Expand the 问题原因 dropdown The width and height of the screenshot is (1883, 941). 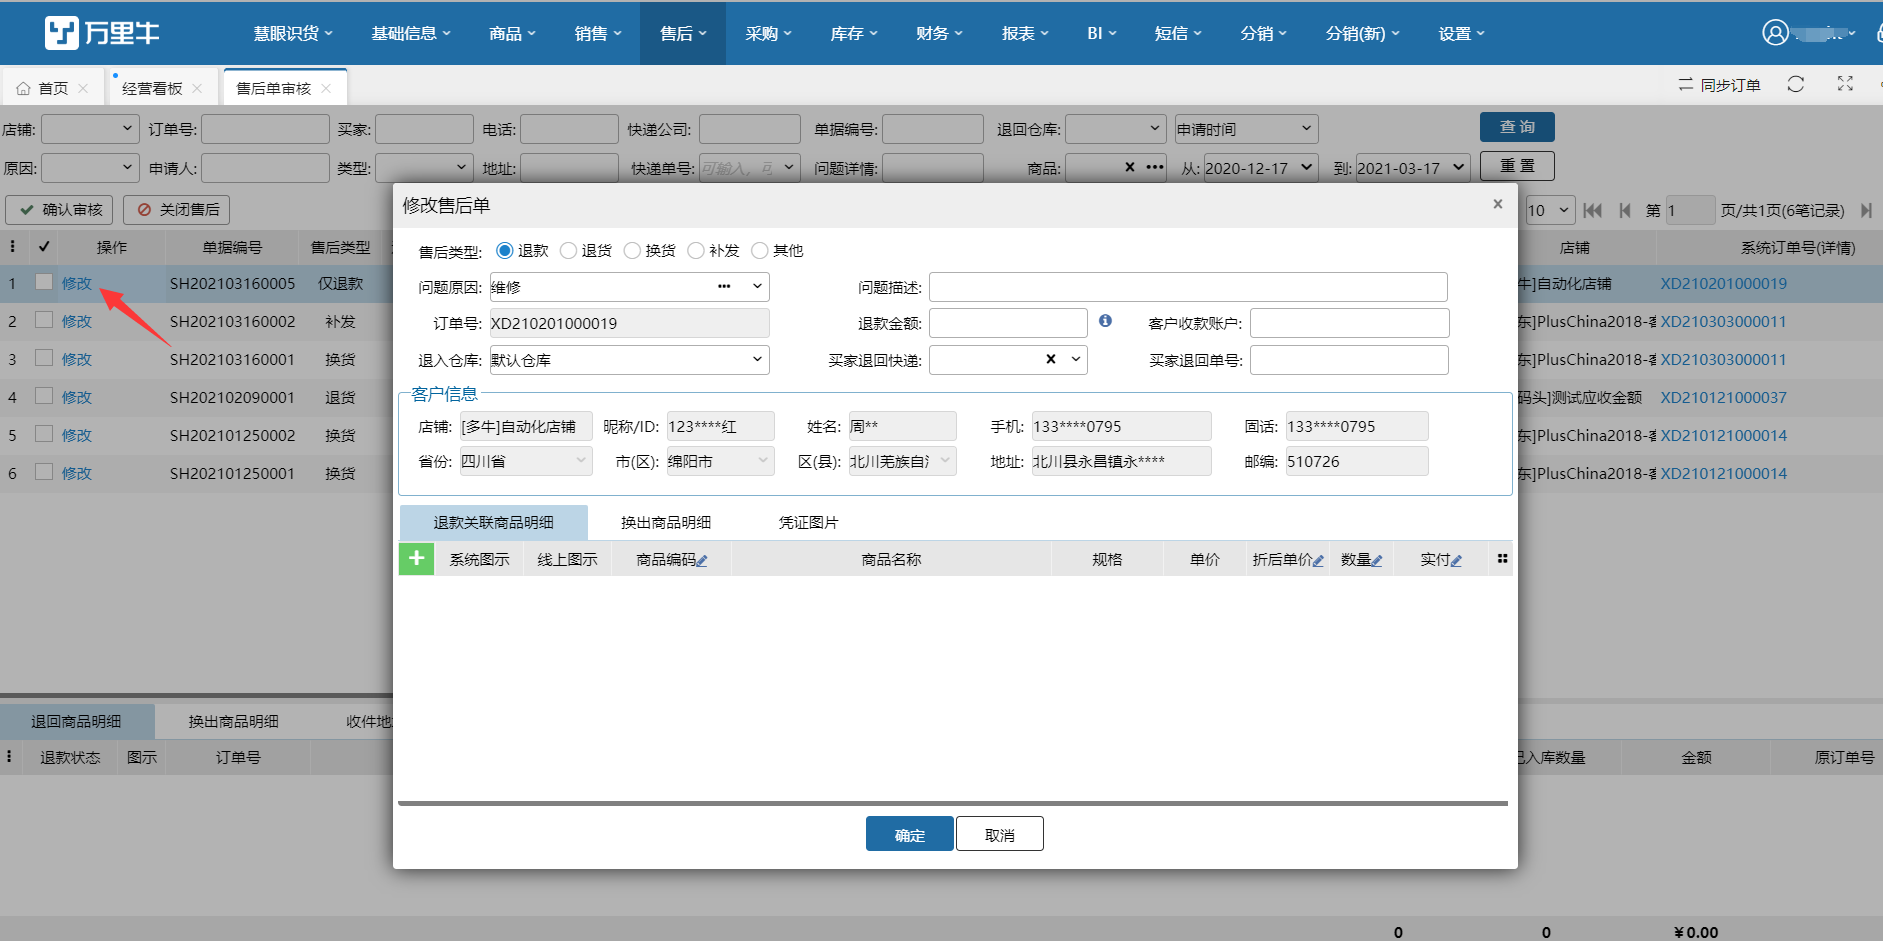[757, 287]
